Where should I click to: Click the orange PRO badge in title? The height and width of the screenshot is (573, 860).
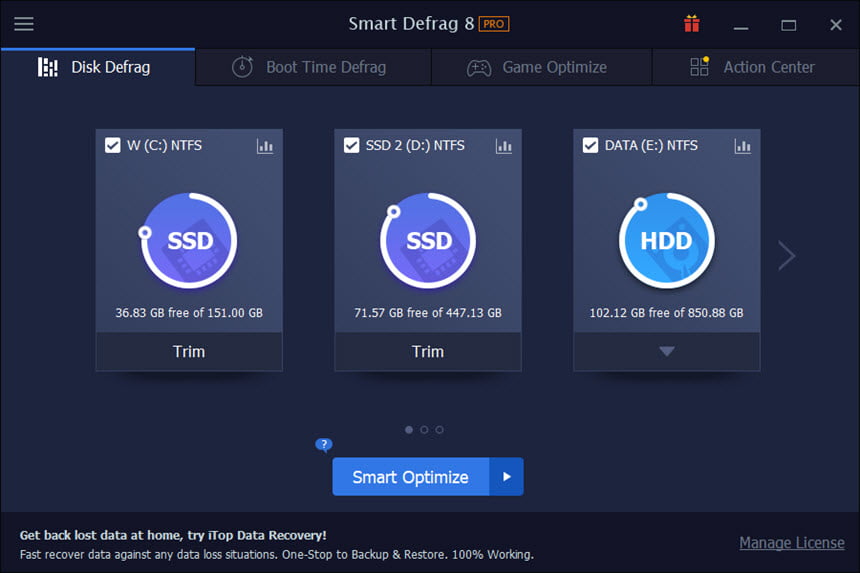pos(494,24)
